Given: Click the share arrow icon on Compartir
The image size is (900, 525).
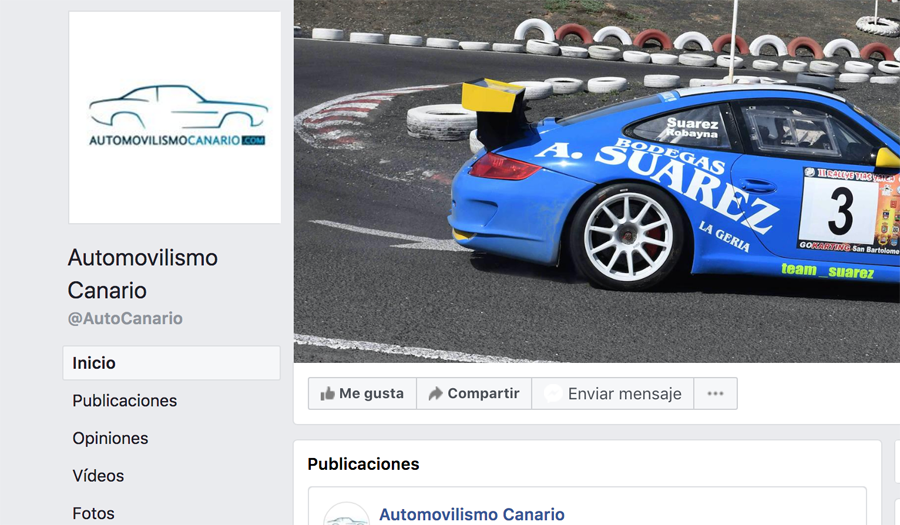Looking at the screenshot, I should [436, 394].
